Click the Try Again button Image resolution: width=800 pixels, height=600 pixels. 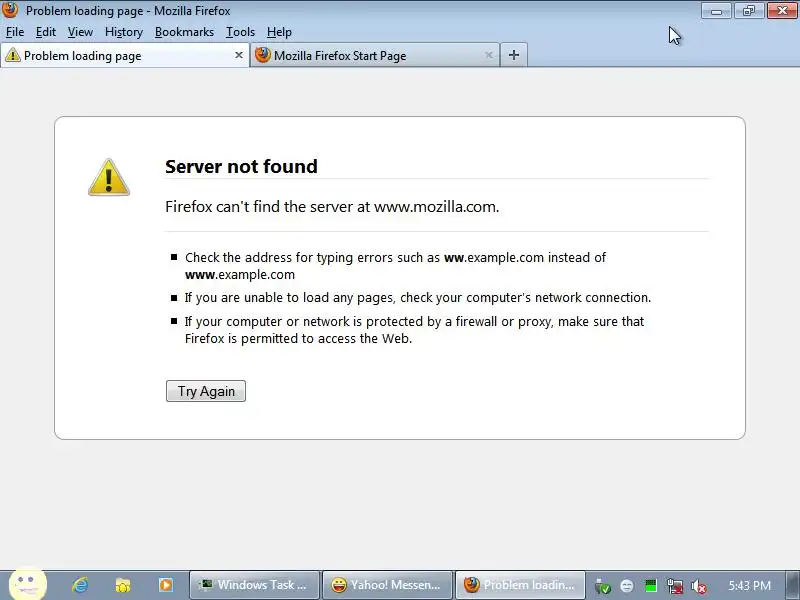(206, 391)
